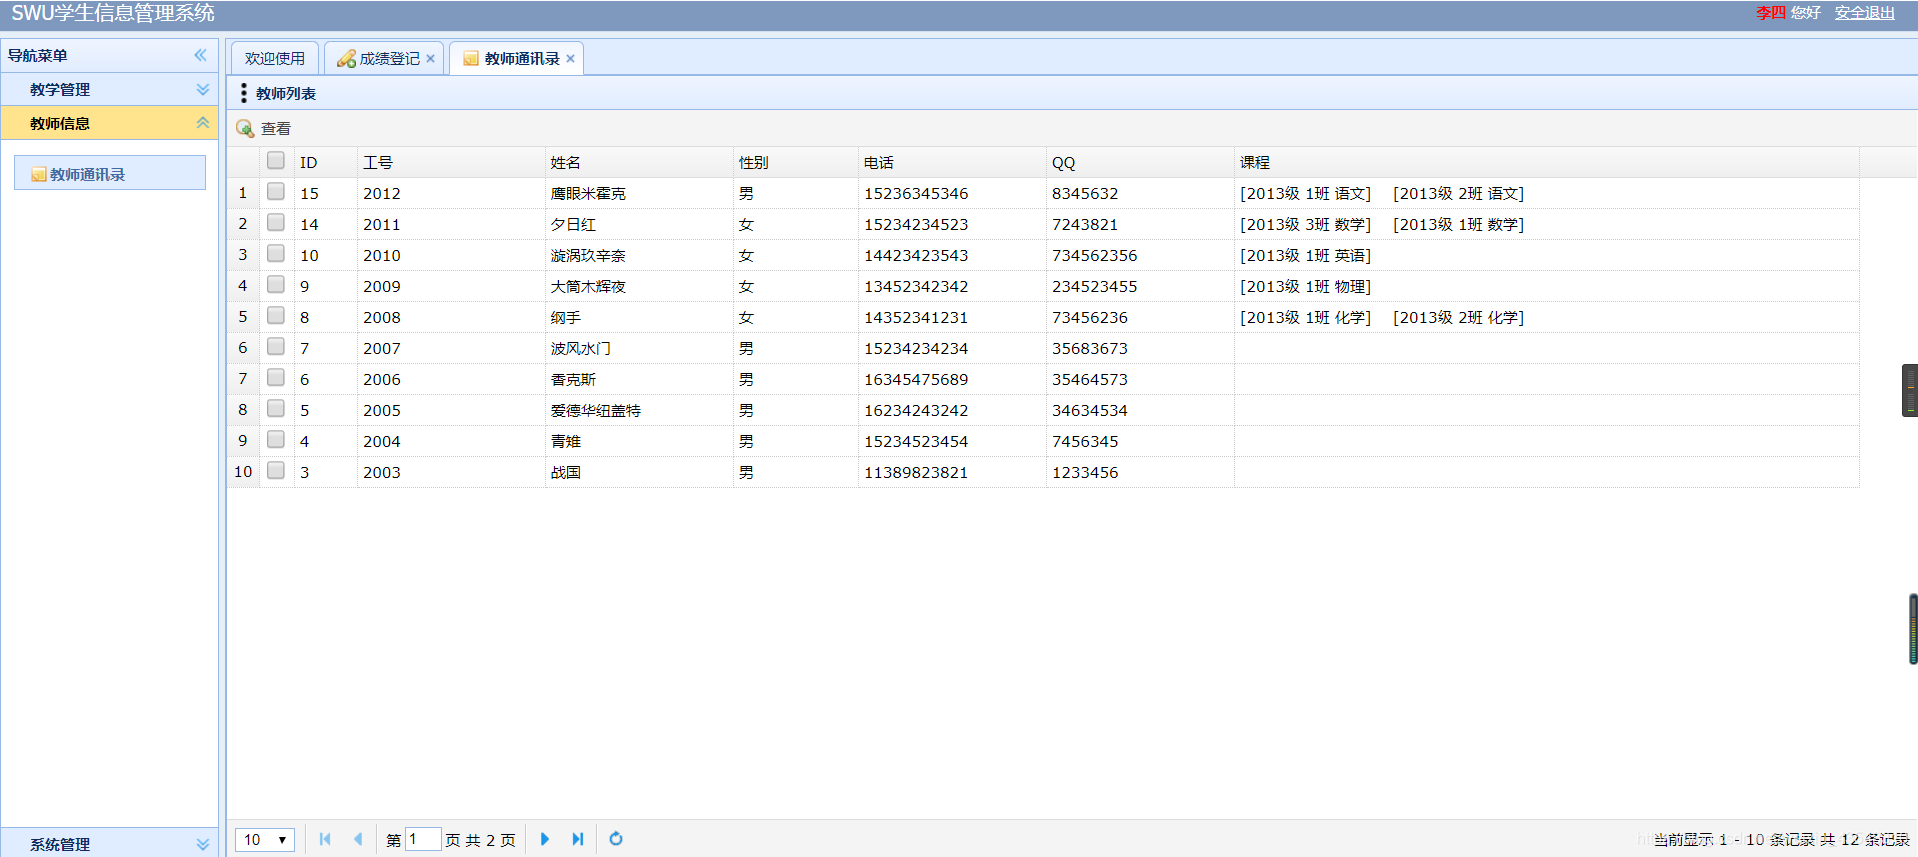Select phone number 15236345346

tap(916, 194)
